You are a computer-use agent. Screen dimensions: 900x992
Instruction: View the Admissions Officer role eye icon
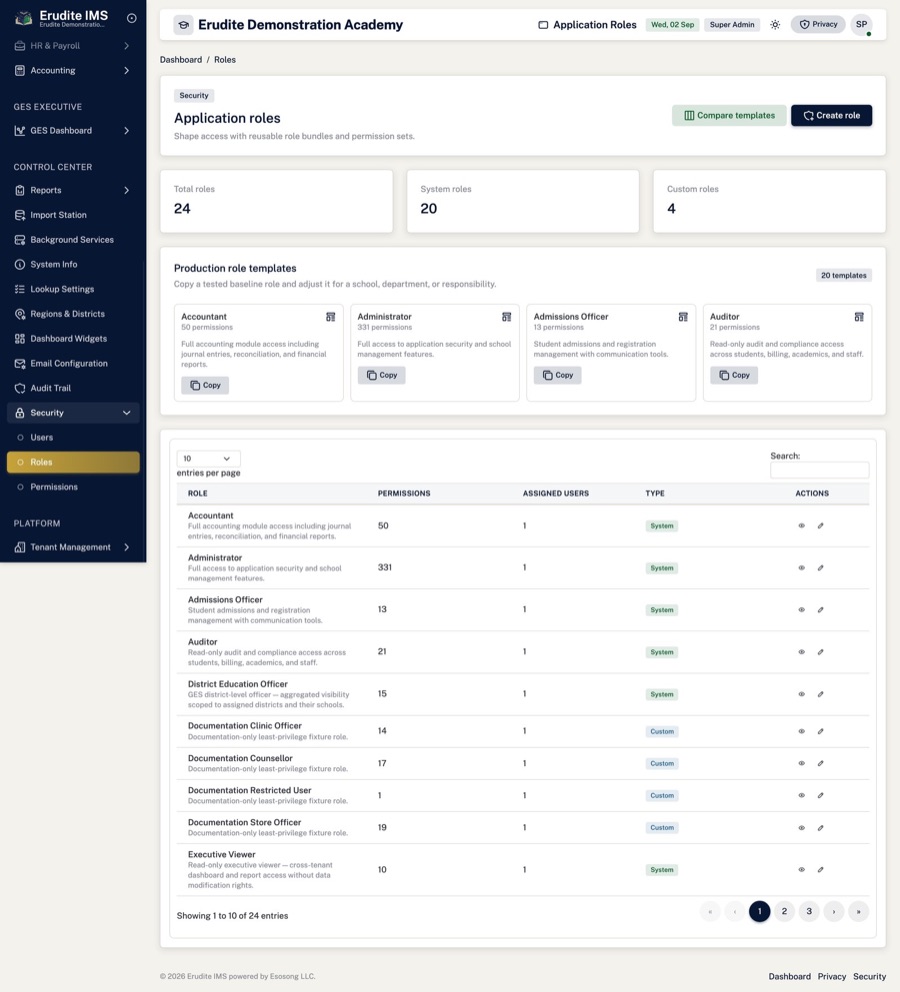[801, 610]
